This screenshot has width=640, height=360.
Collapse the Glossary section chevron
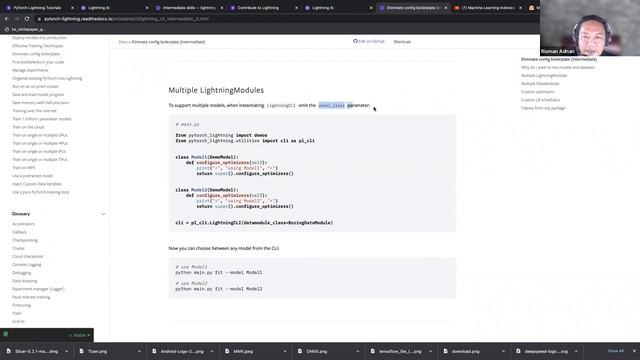click(x=103, y=214)
